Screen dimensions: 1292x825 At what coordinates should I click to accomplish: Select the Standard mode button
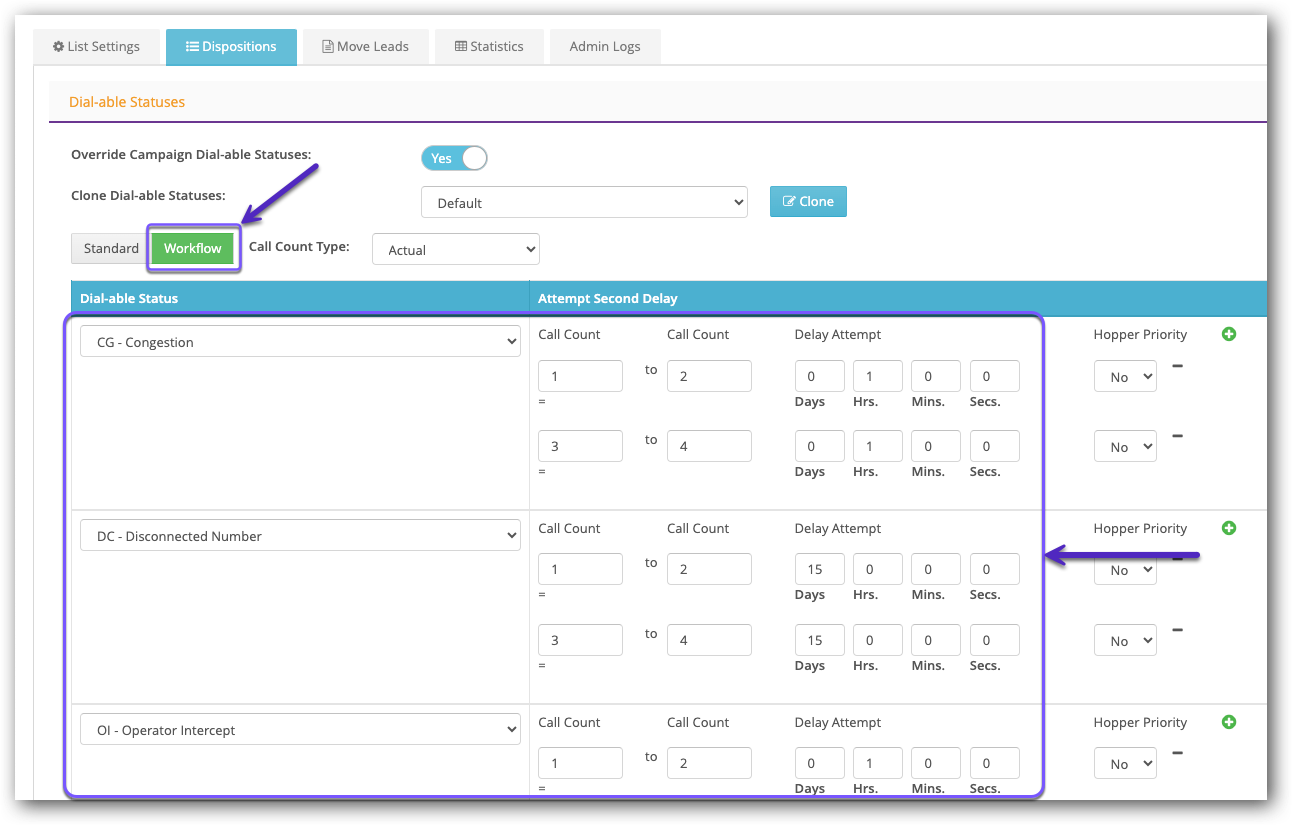coord(110,248)
